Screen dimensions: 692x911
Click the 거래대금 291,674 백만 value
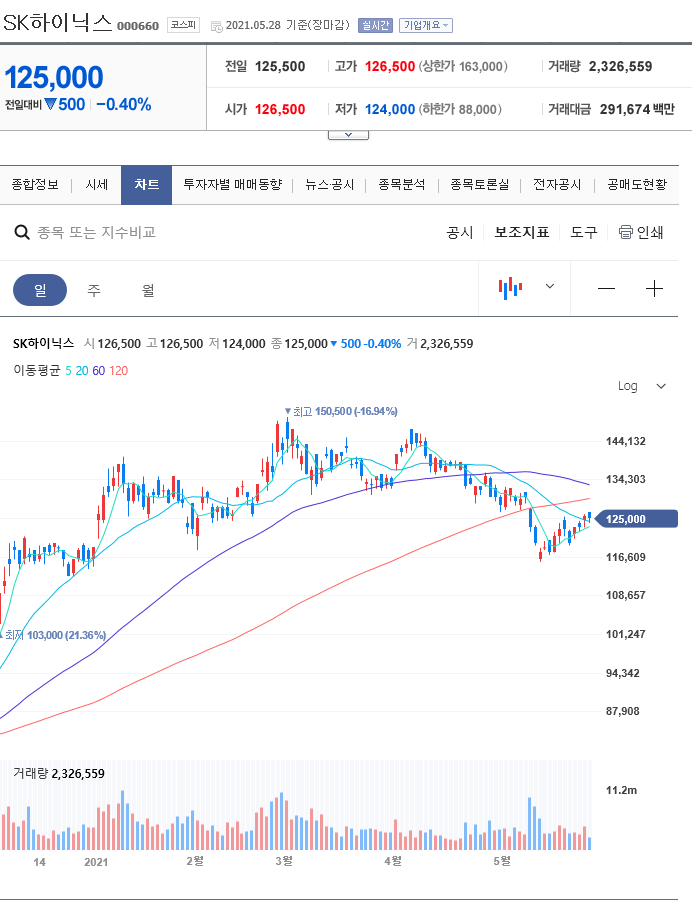click(x=637, y=109)
